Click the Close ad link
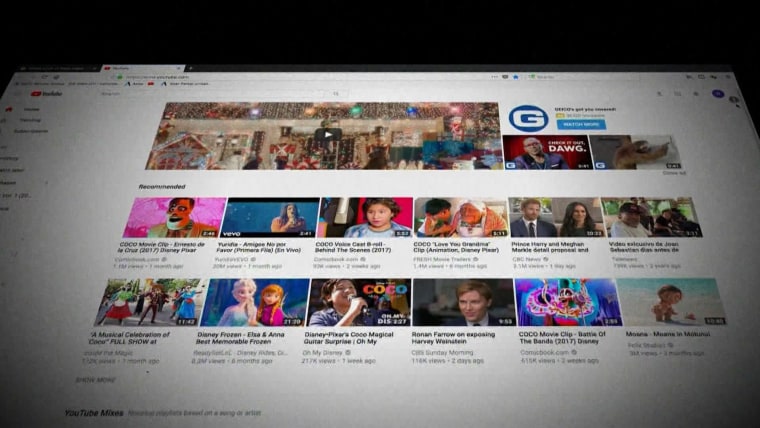 pyautogui.click(x=674, y=173)
